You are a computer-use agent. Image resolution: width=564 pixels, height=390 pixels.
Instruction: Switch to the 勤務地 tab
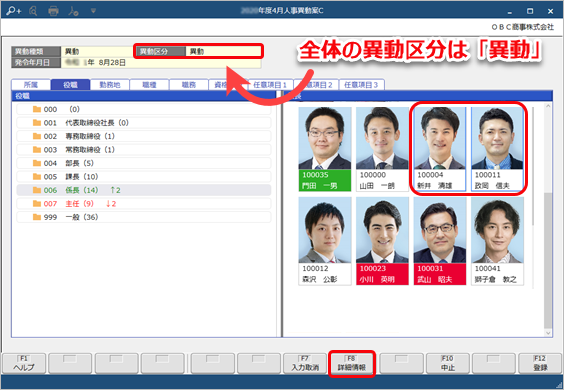tap(110, 85)
